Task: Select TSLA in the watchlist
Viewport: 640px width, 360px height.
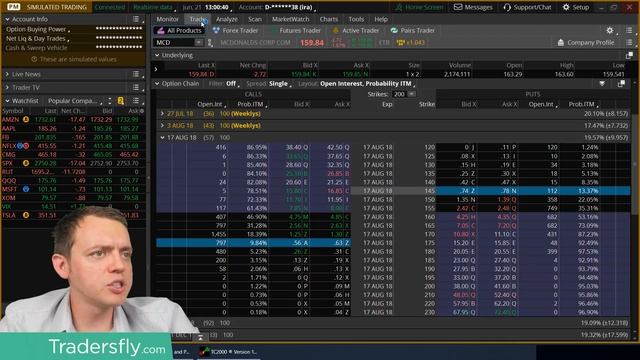Action: click(x=9, y=215)
